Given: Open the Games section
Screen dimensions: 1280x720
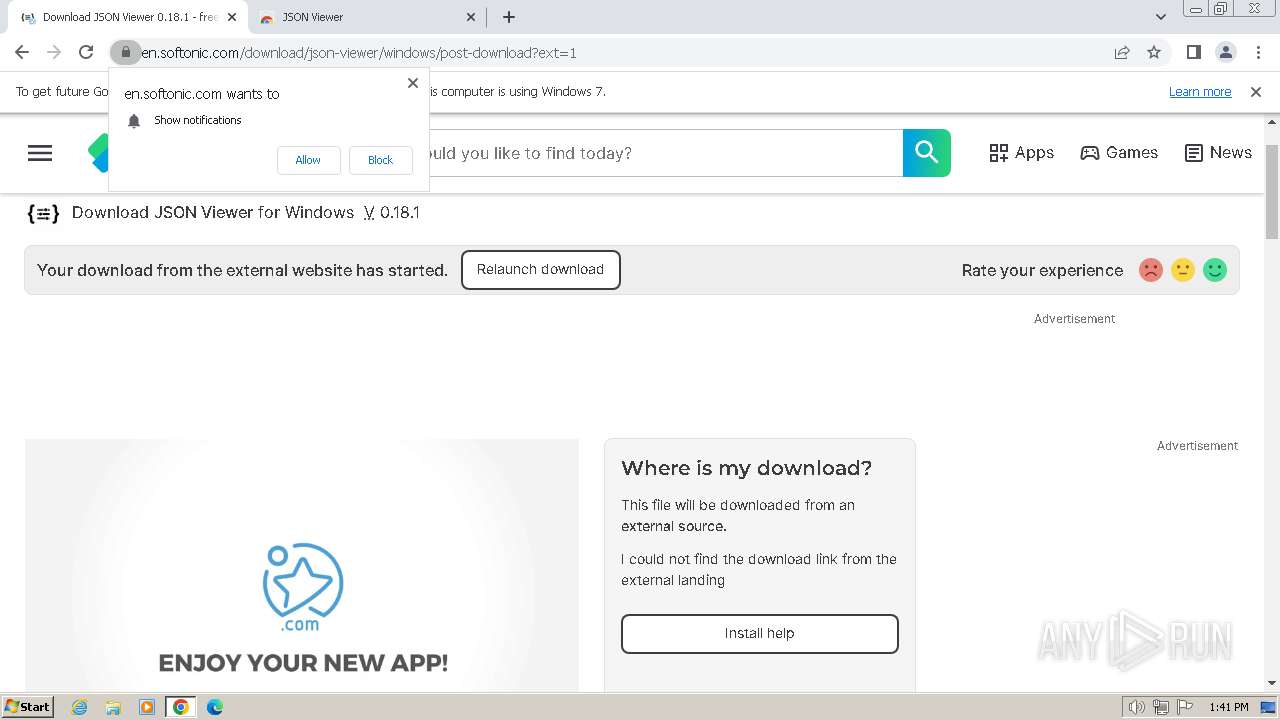Looking at the screenshot, I should [x=1119, y=153].
